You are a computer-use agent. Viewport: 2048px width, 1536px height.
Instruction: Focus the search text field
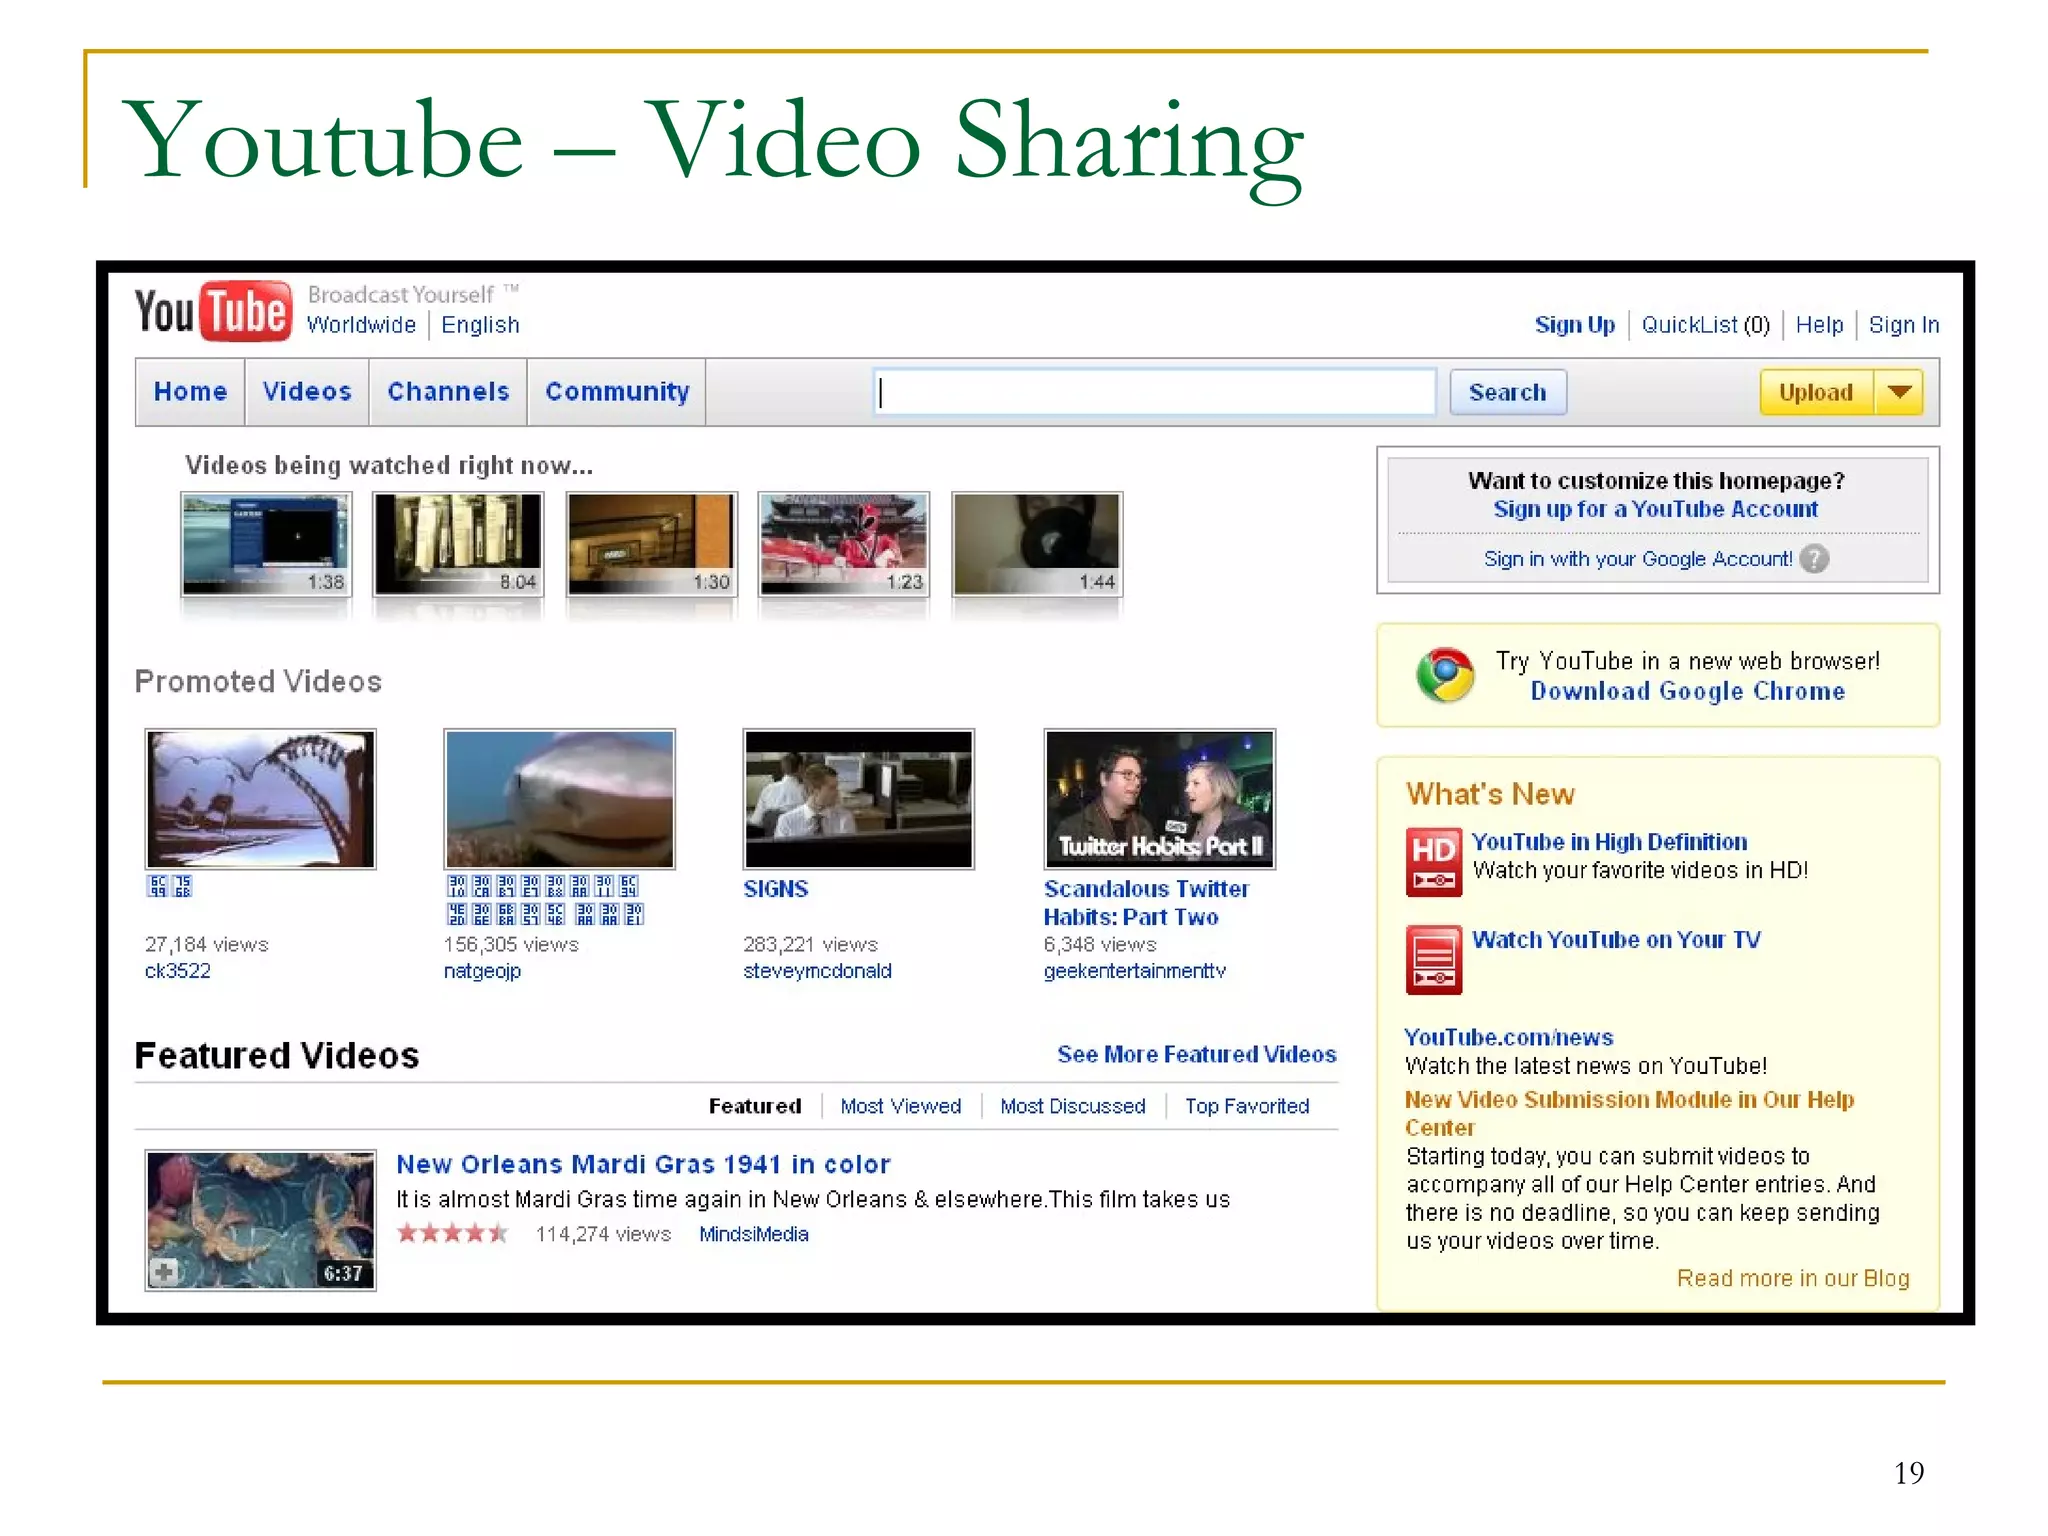point(1154,392)
